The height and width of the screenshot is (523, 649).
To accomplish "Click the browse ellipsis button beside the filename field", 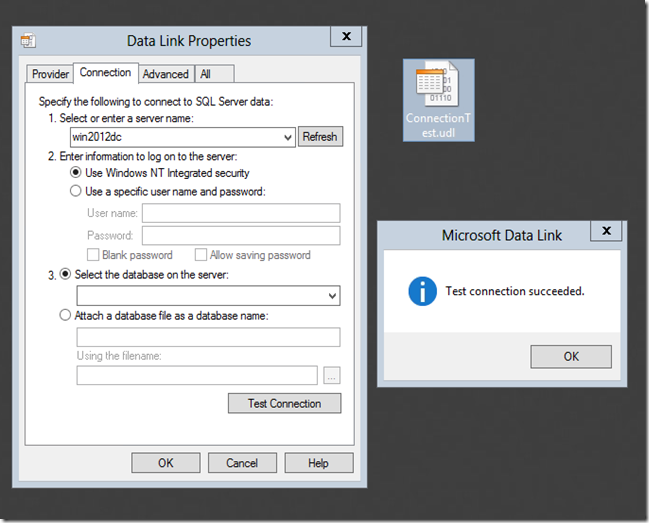I will [332, 375].
